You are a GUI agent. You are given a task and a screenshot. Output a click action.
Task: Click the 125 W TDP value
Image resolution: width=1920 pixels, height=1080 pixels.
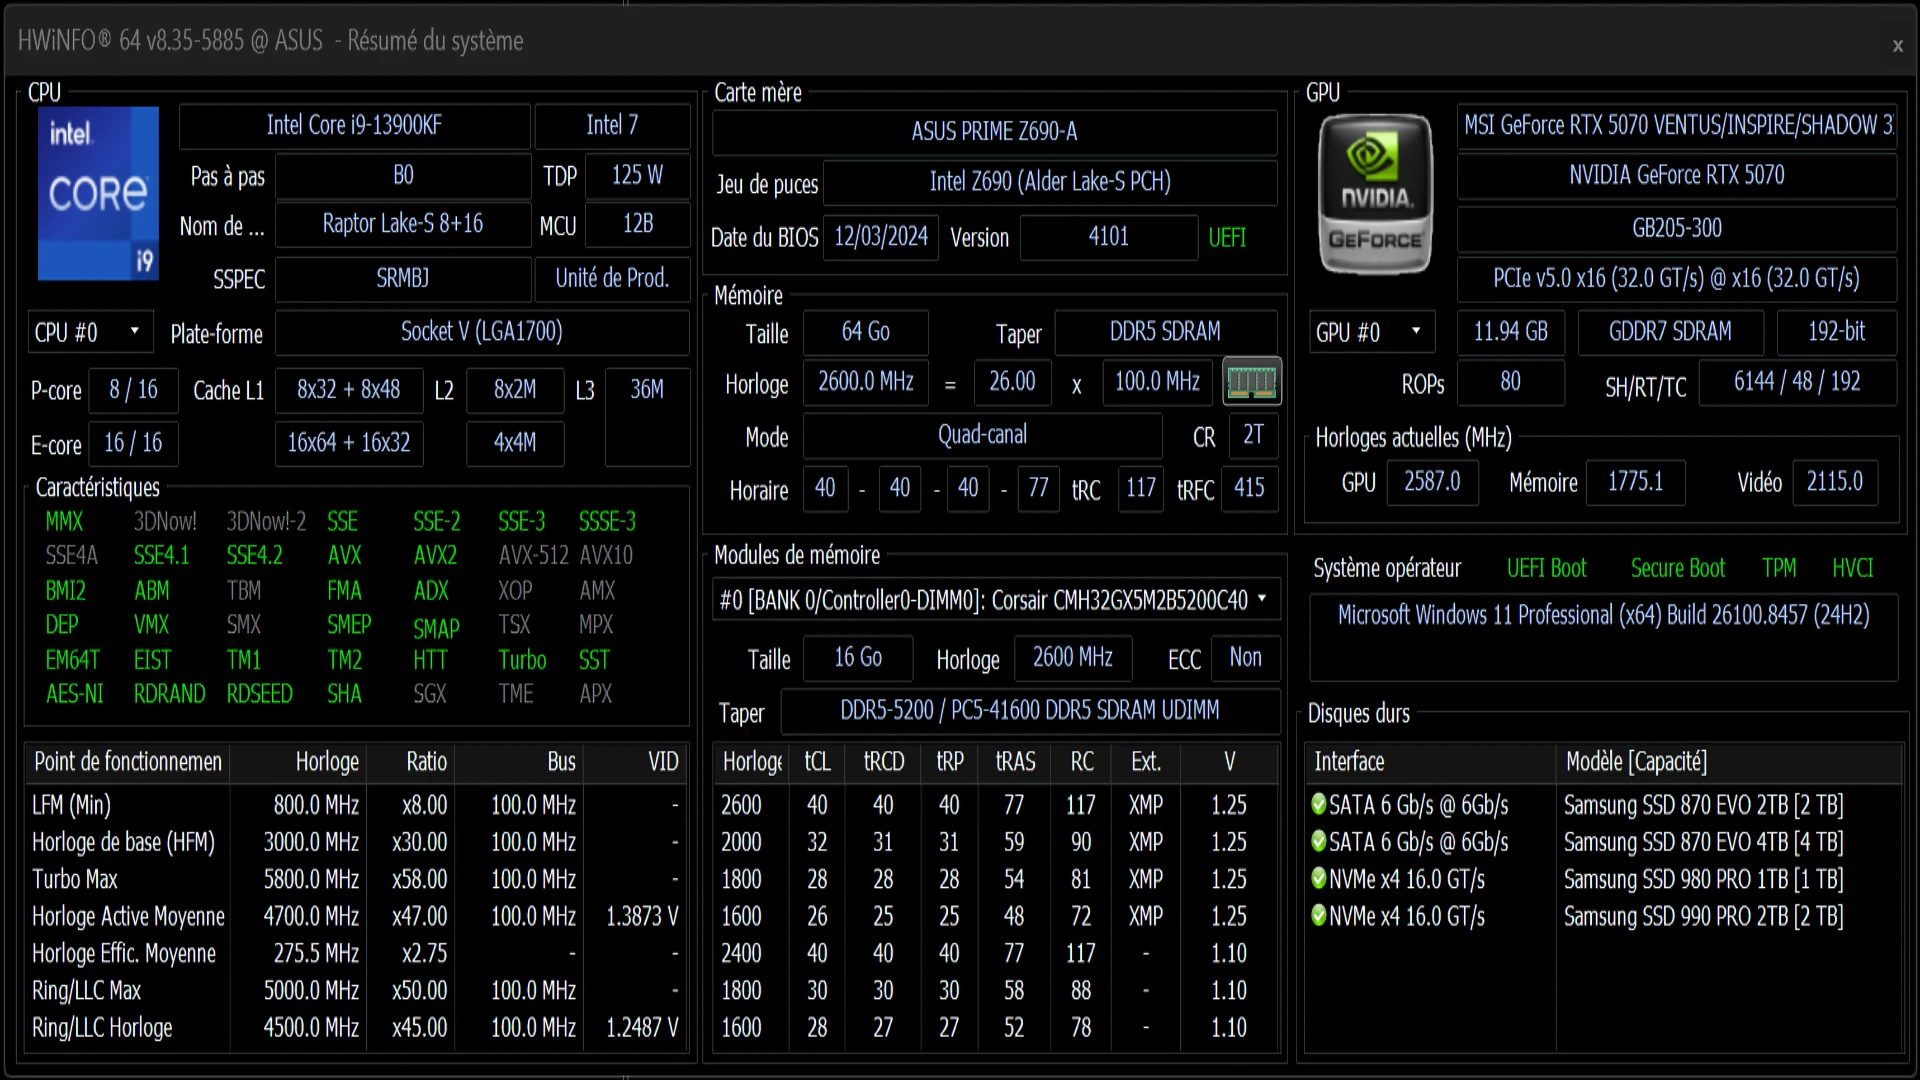637,175
